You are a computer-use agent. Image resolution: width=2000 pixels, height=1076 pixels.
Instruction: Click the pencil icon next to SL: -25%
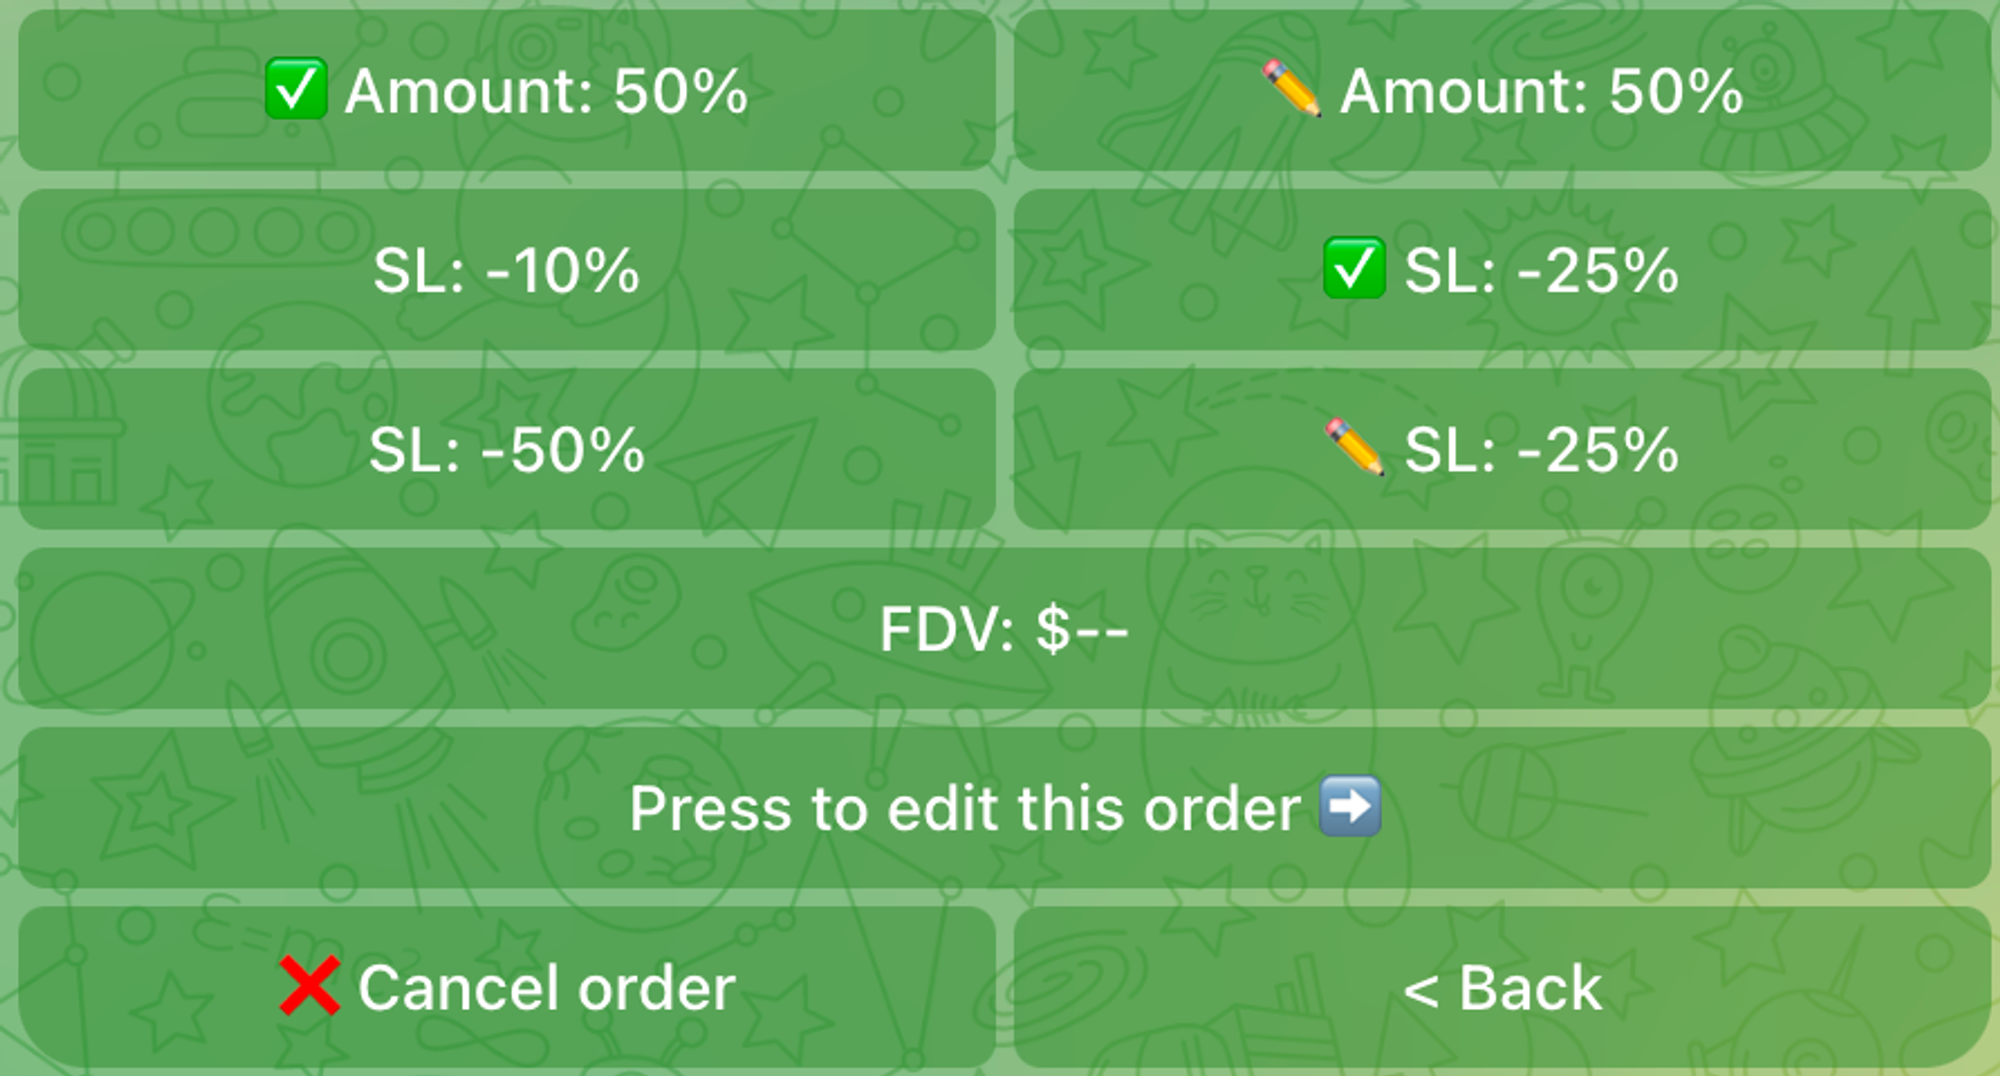coord(1355,447)
